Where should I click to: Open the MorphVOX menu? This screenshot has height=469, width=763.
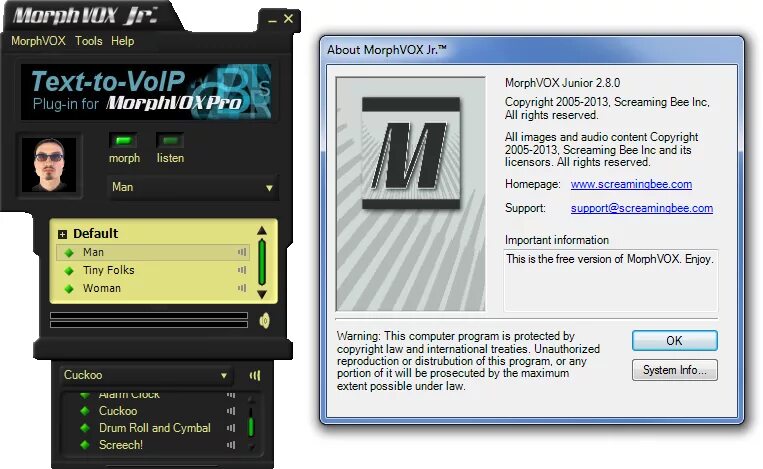[38, 41]
